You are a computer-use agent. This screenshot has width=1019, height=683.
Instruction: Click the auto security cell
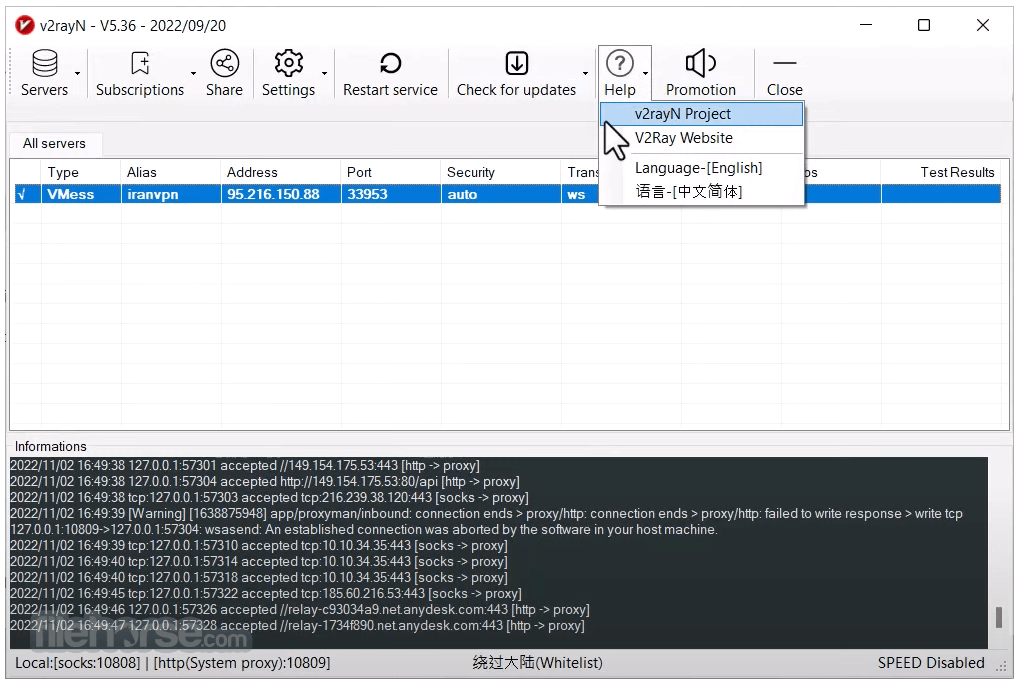[501, 194]
